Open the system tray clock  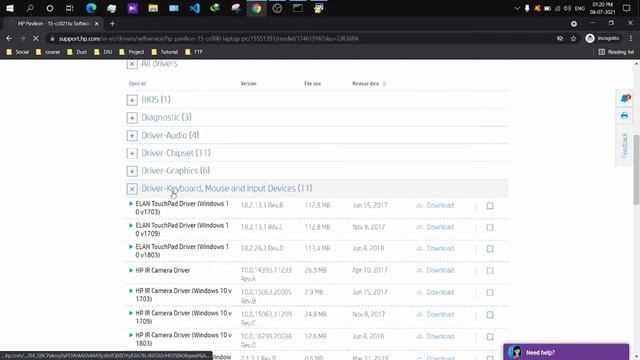coord(602,8)
